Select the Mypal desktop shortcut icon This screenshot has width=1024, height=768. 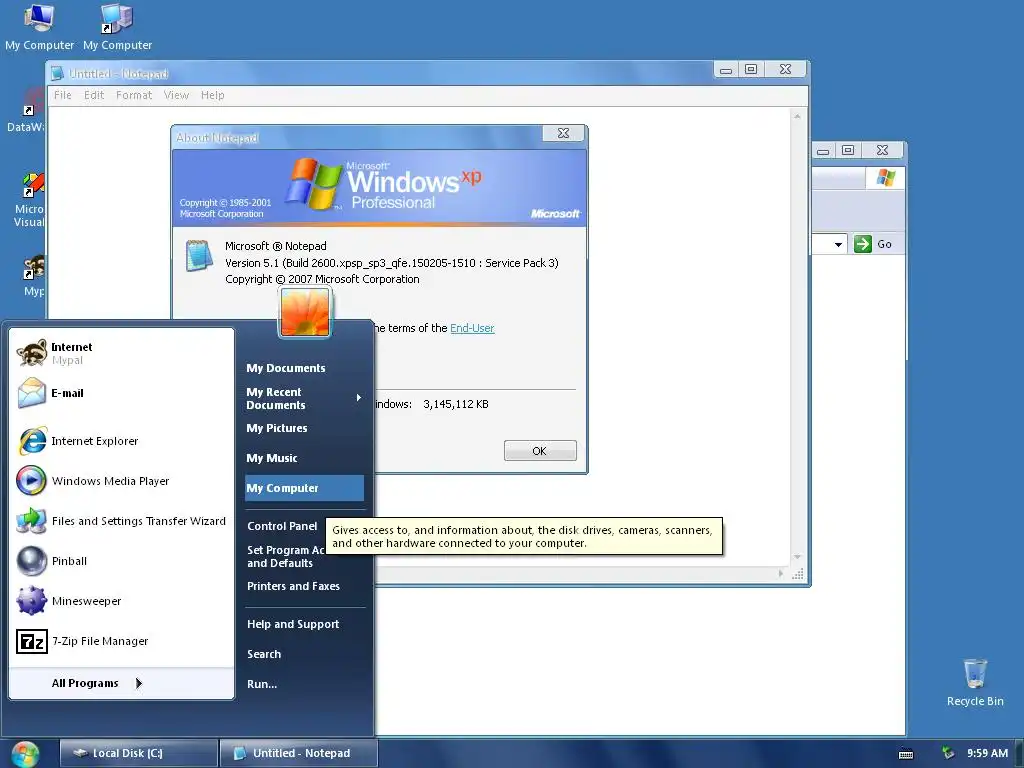click(33, 276)
